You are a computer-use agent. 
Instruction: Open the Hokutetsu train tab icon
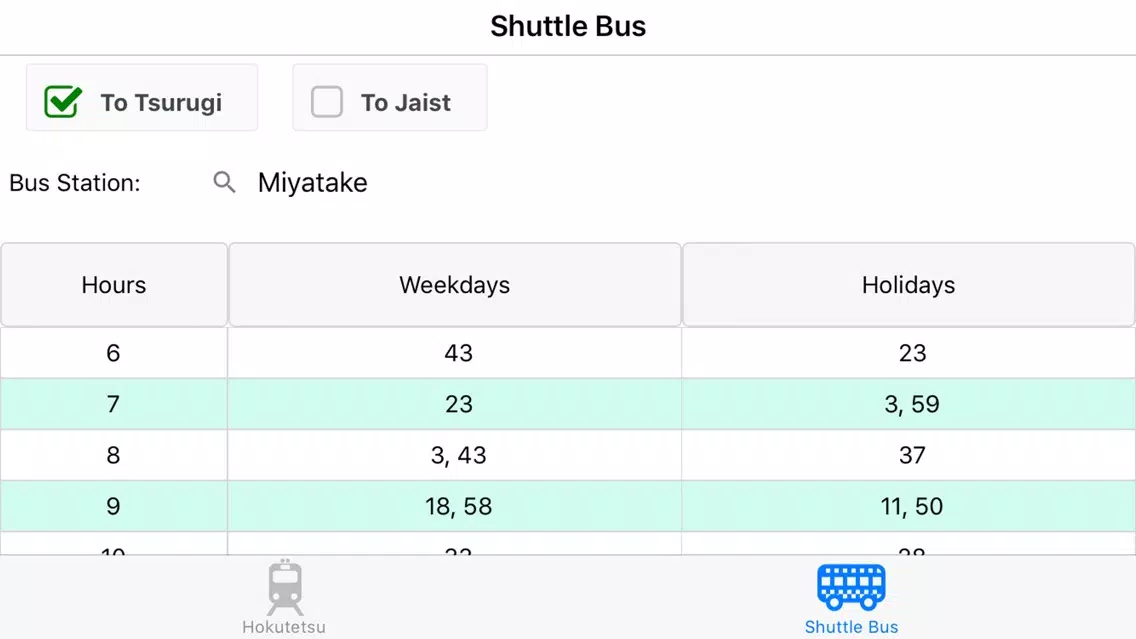coord(285,588)
